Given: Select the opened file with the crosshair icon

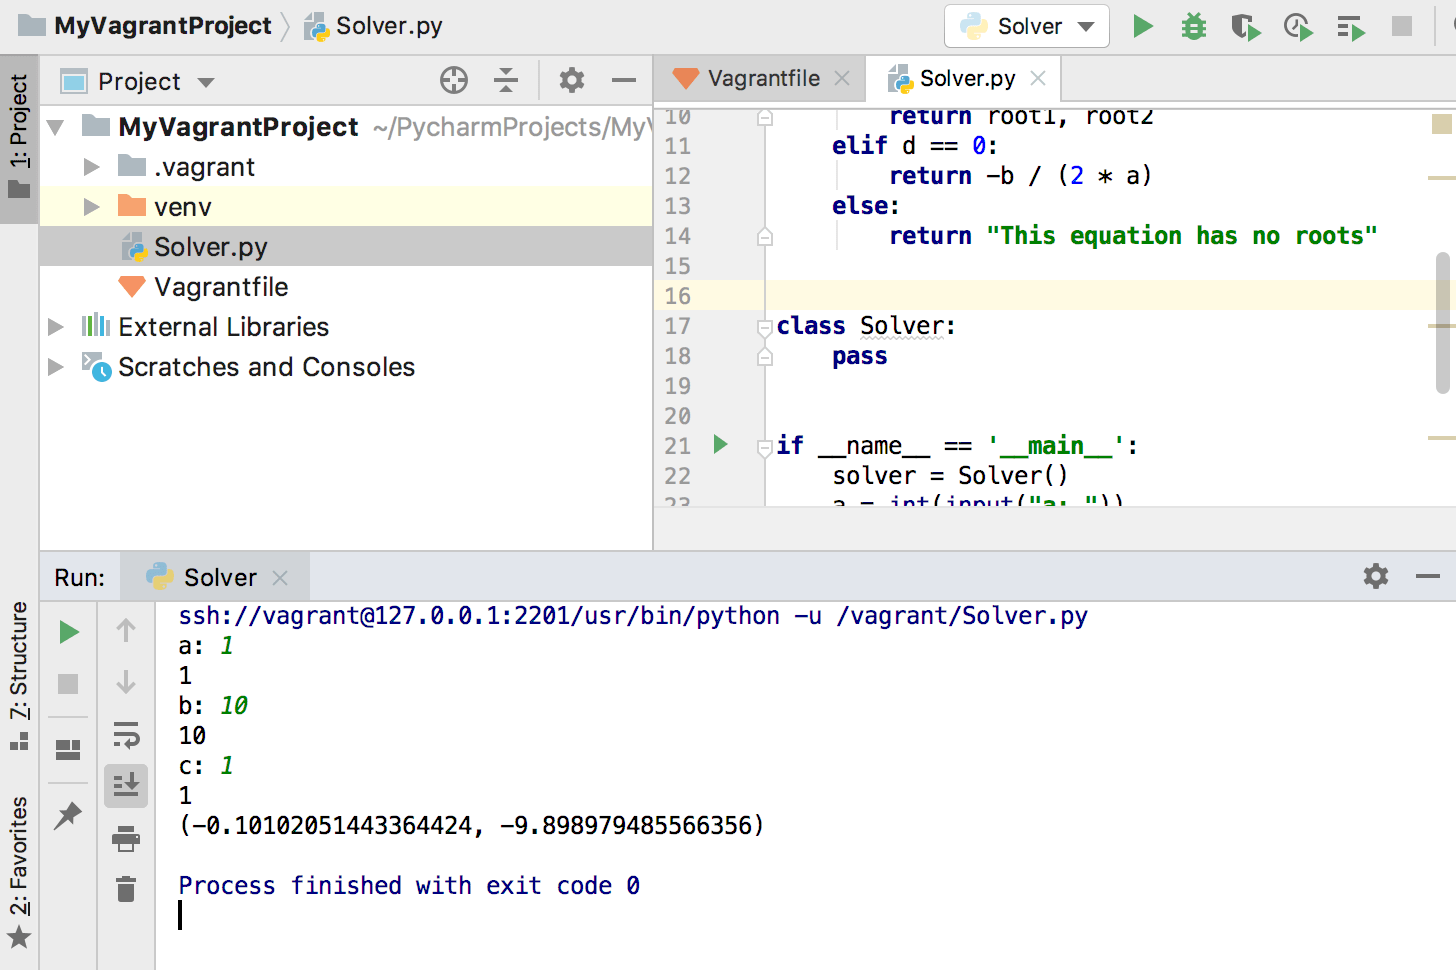Looking at the screenshot, I should (x=453, y=81).
